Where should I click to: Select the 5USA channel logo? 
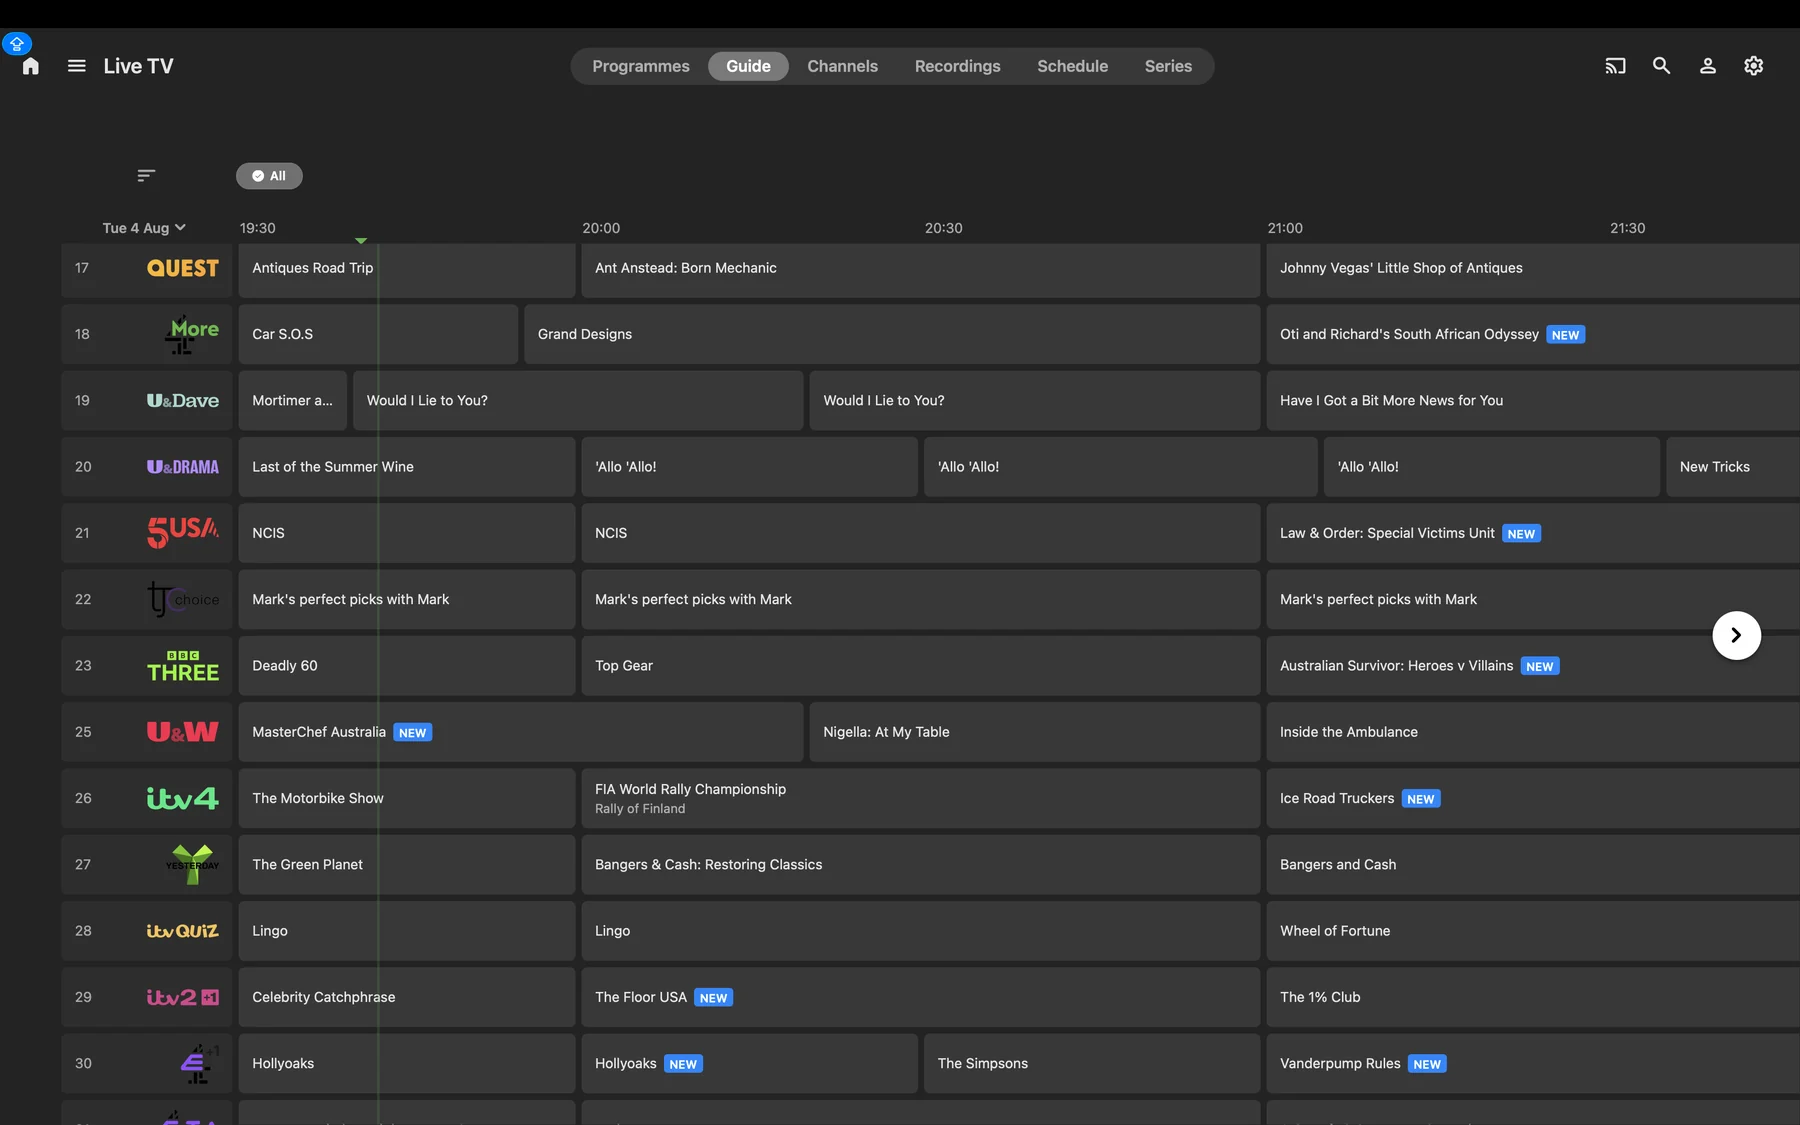pyautogui.click(x=183, y=533)
